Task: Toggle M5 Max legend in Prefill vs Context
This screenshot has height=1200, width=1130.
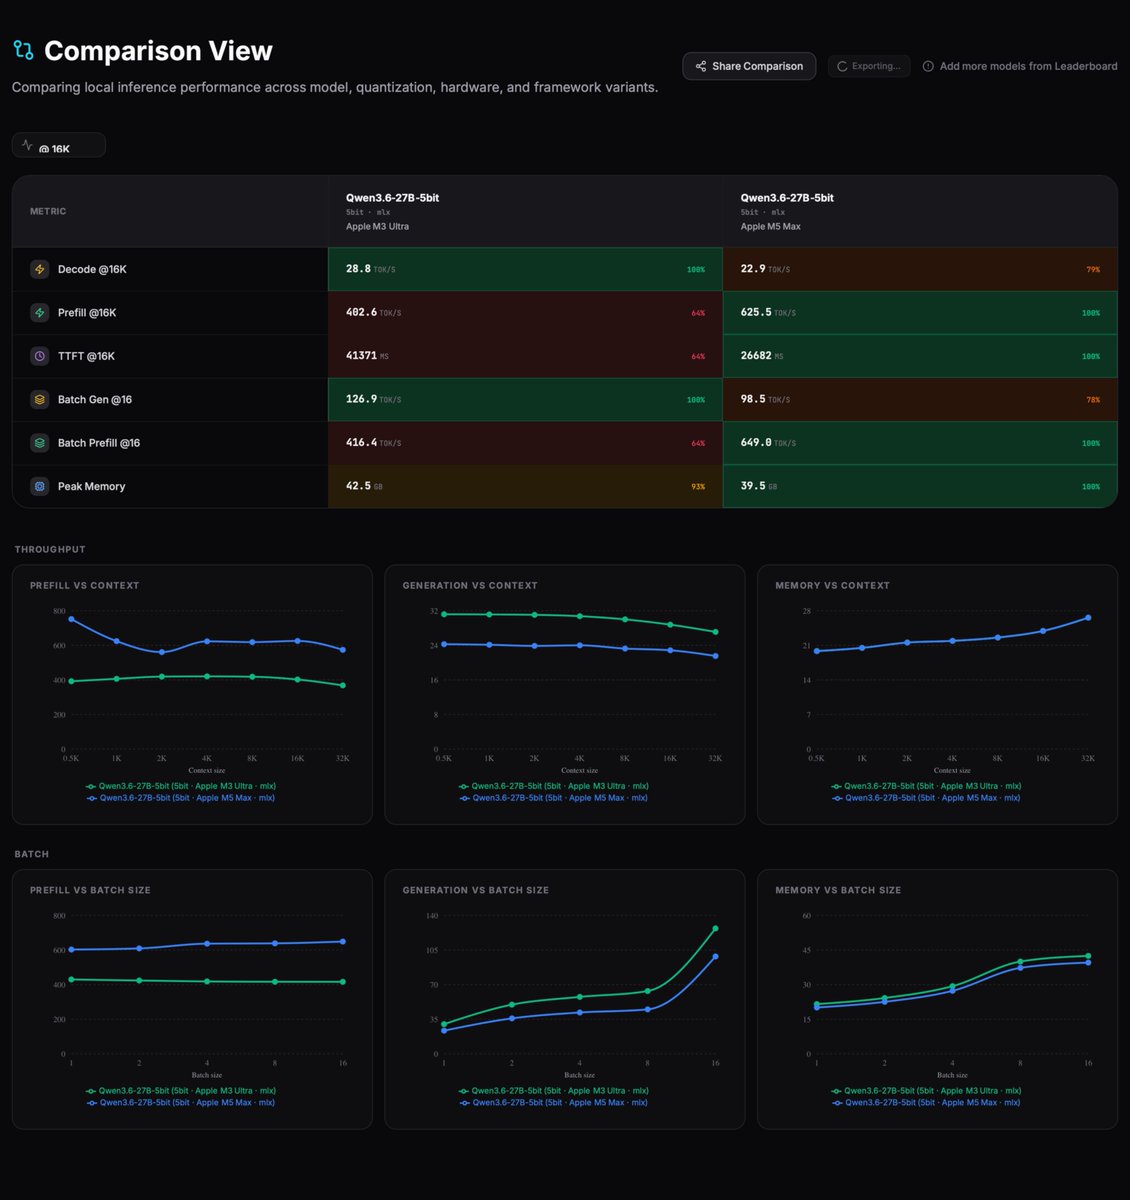Action: click(181, 798)
